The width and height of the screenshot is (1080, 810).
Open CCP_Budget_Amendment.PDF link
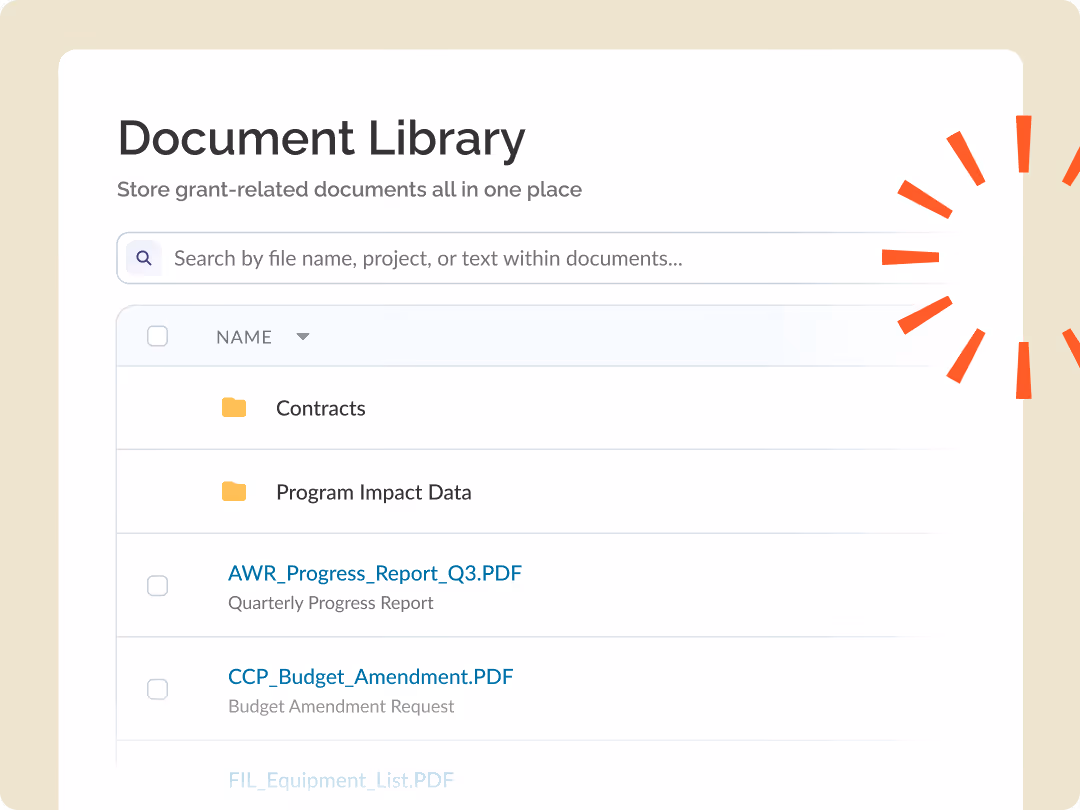tap(371, 676)
